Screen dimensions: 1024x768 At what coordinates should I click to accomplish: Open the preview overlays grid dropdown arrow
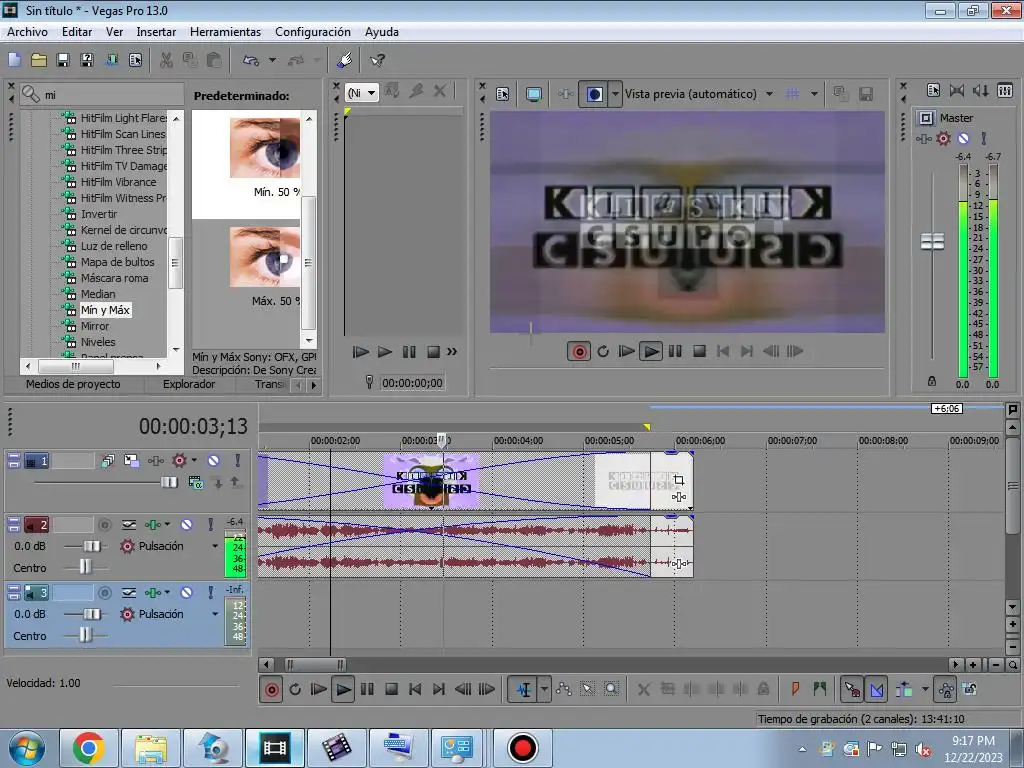point(814,94)
